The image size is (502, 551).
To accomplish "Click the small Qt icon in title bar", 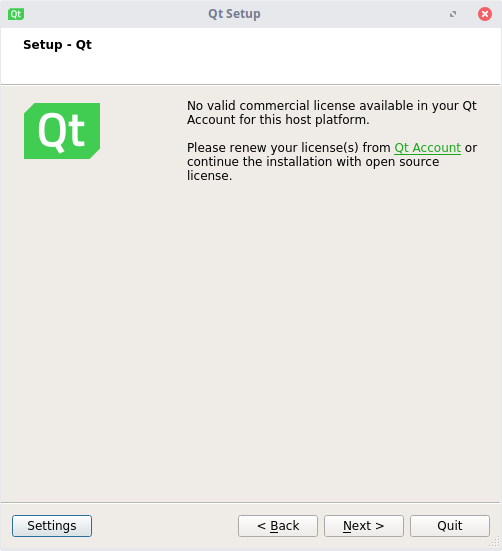I will (16, 14).
